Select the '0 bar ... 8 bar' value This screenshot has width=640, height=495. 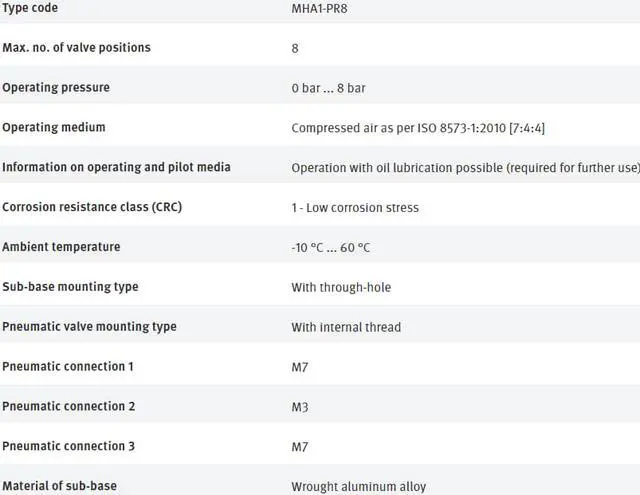(328, 88)
